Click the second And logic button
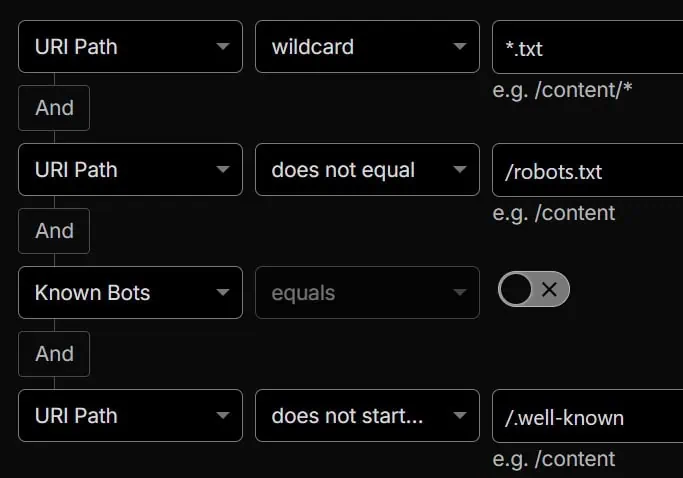This screenshot has width=683, height=478. [x=54, y=231]
